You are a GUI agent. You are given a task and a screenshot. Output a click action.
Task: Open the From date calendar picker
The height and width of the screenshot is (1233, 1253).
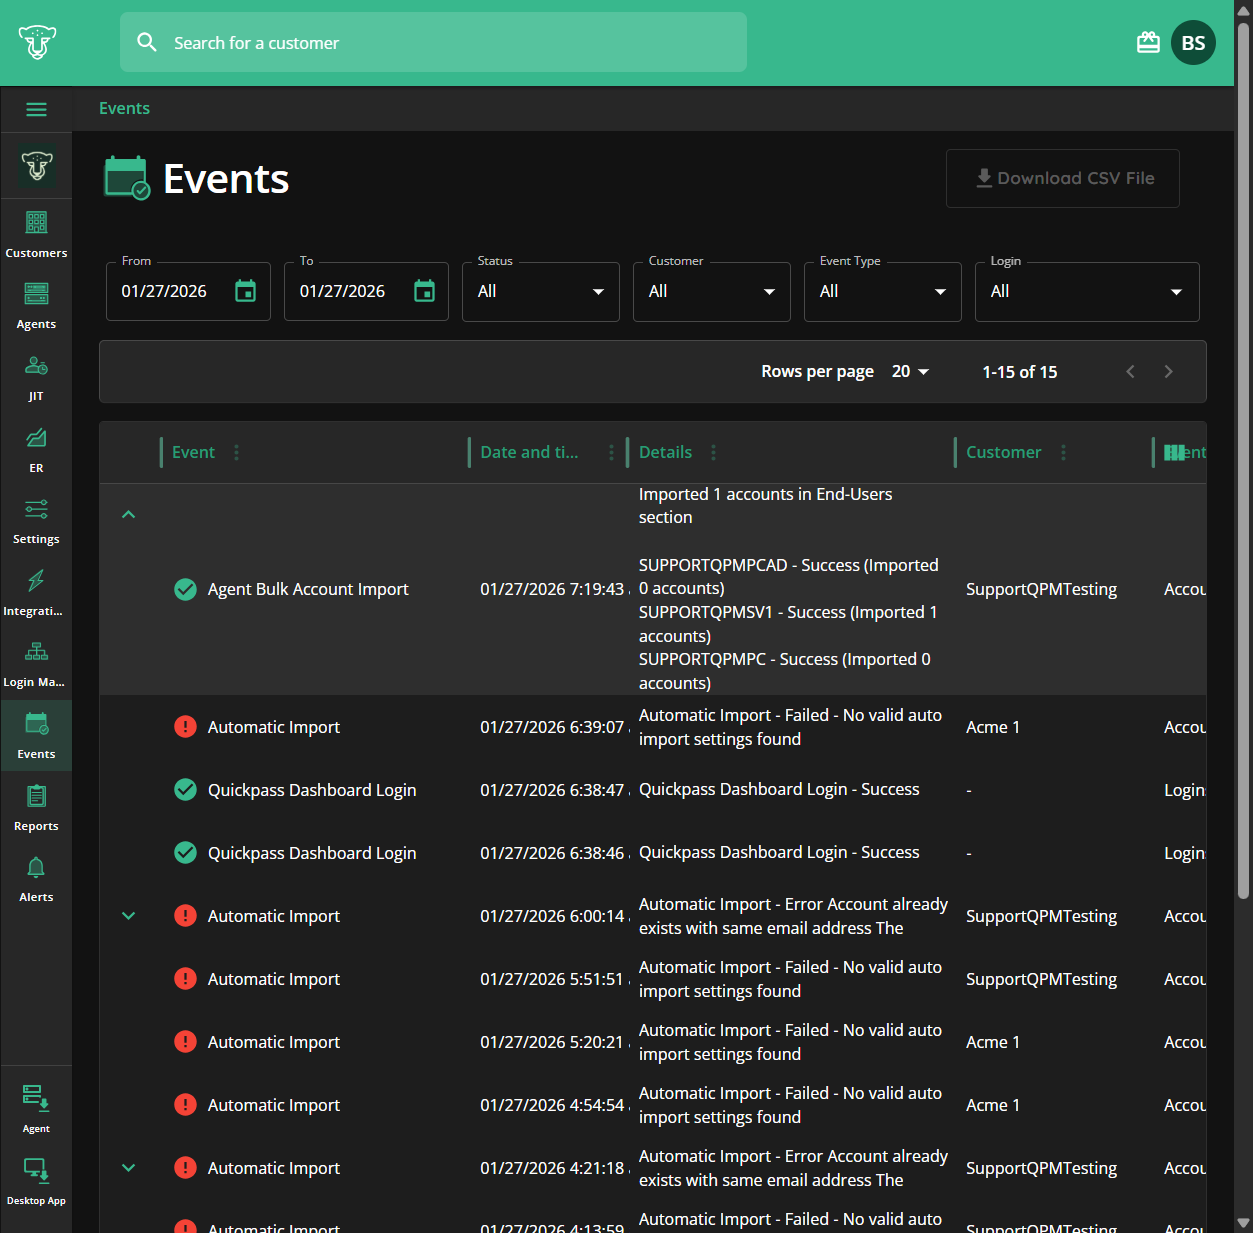(245, 291)
